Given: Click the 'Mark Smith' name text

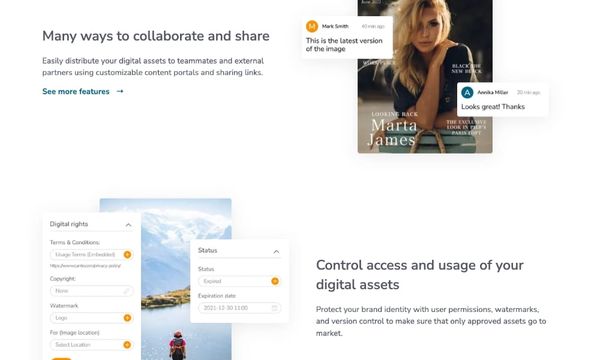Looking at the screenshot, I should tap(335, 26).
